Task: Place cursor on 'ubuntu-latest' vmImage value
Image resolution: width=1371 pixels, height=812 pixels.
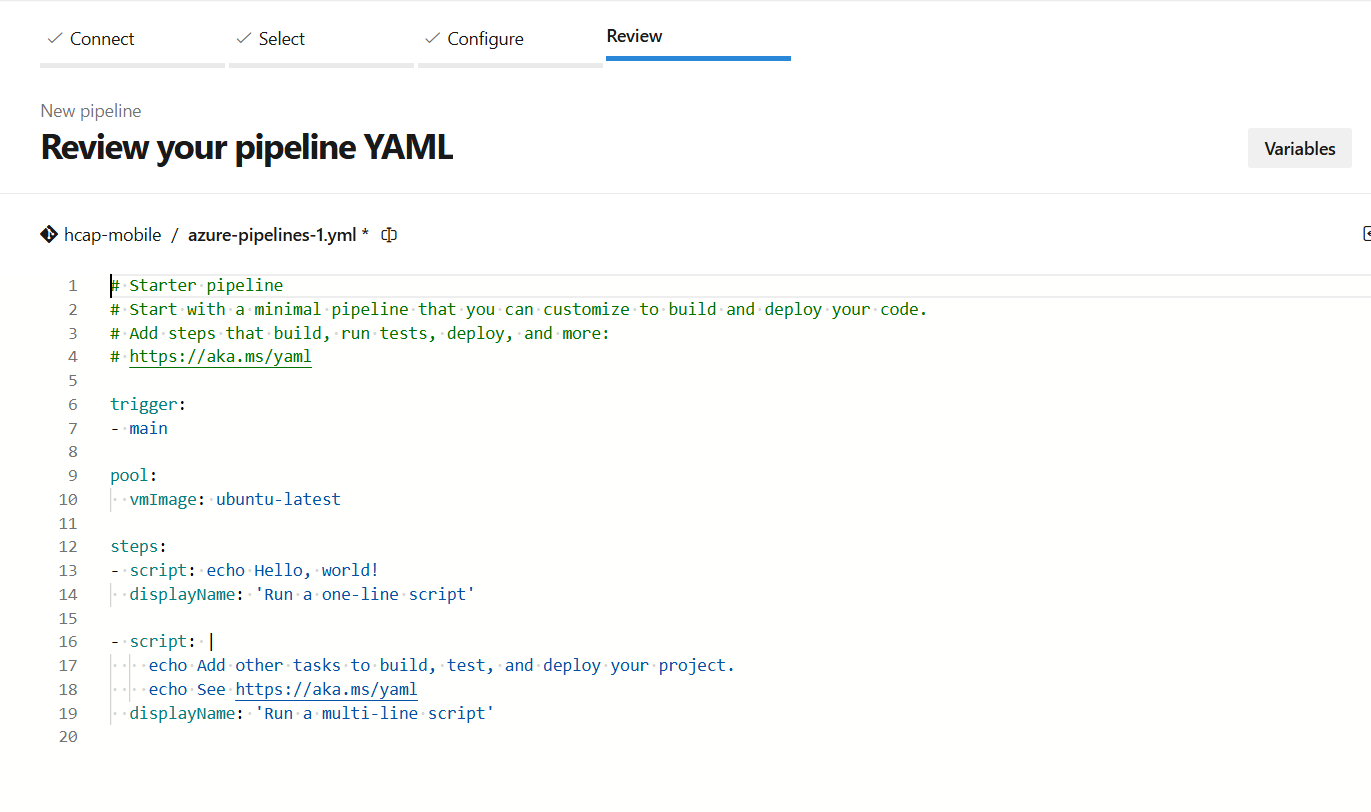Action: 278,500
